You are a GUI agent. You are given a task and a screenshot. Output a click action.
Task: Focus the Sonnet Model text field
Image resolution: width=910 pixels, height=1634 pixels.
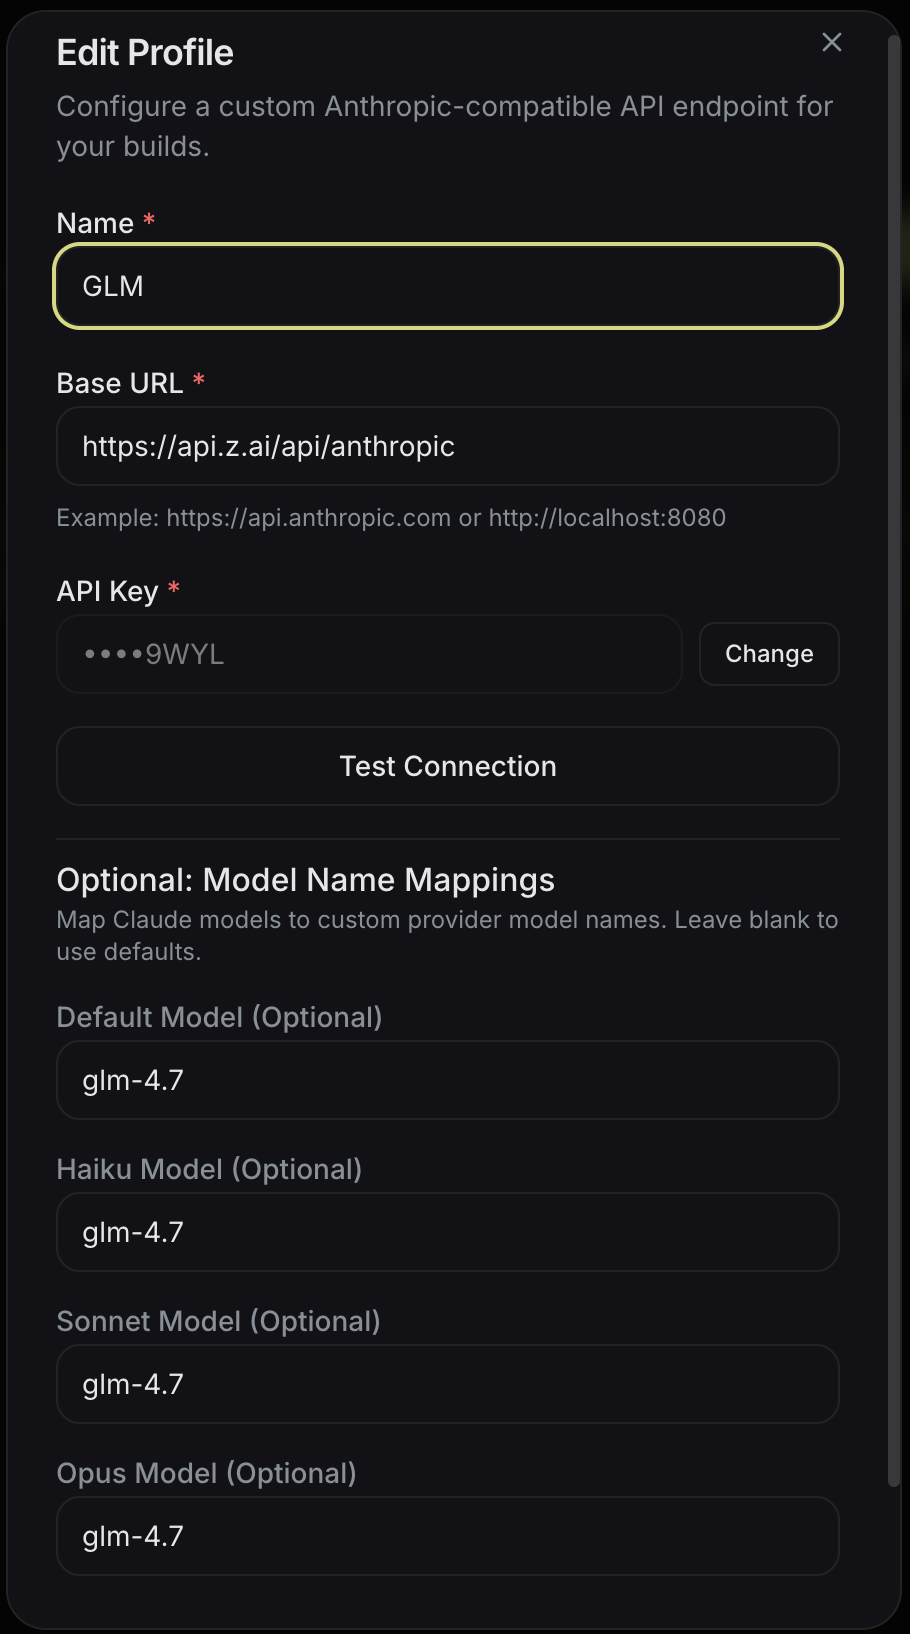tap(447, 1384)
